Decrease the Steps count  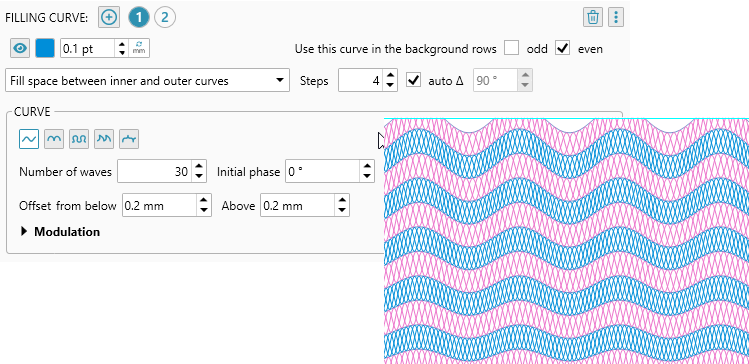(390, 85)
